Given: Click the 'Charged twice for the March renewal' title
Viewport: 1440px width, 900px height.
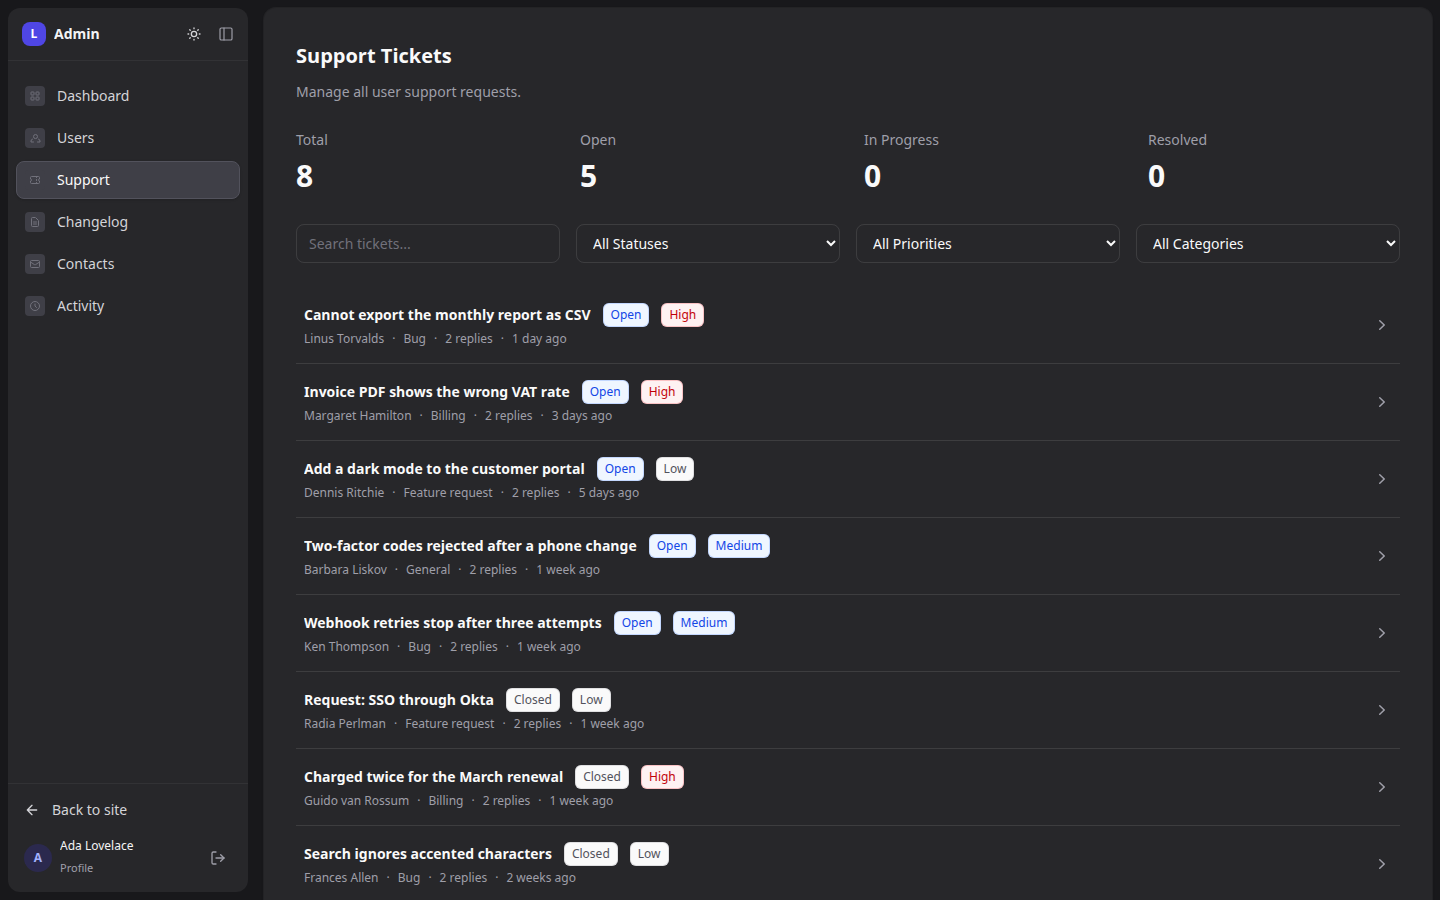Looking at the screenshot, I should click(434, 777).
